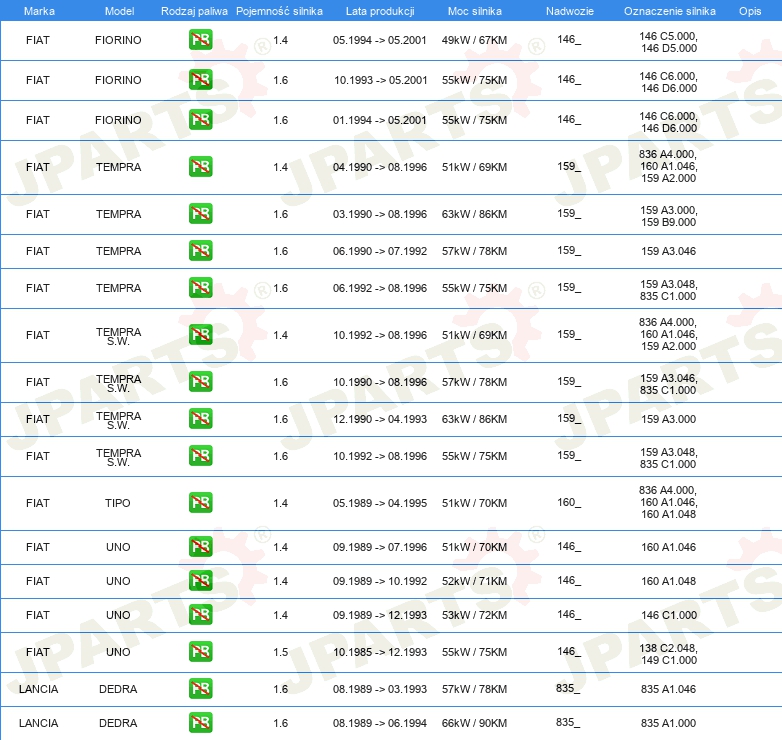Click the Lata produkcji column header
The image size is (782, 740).
click(379, 11)
